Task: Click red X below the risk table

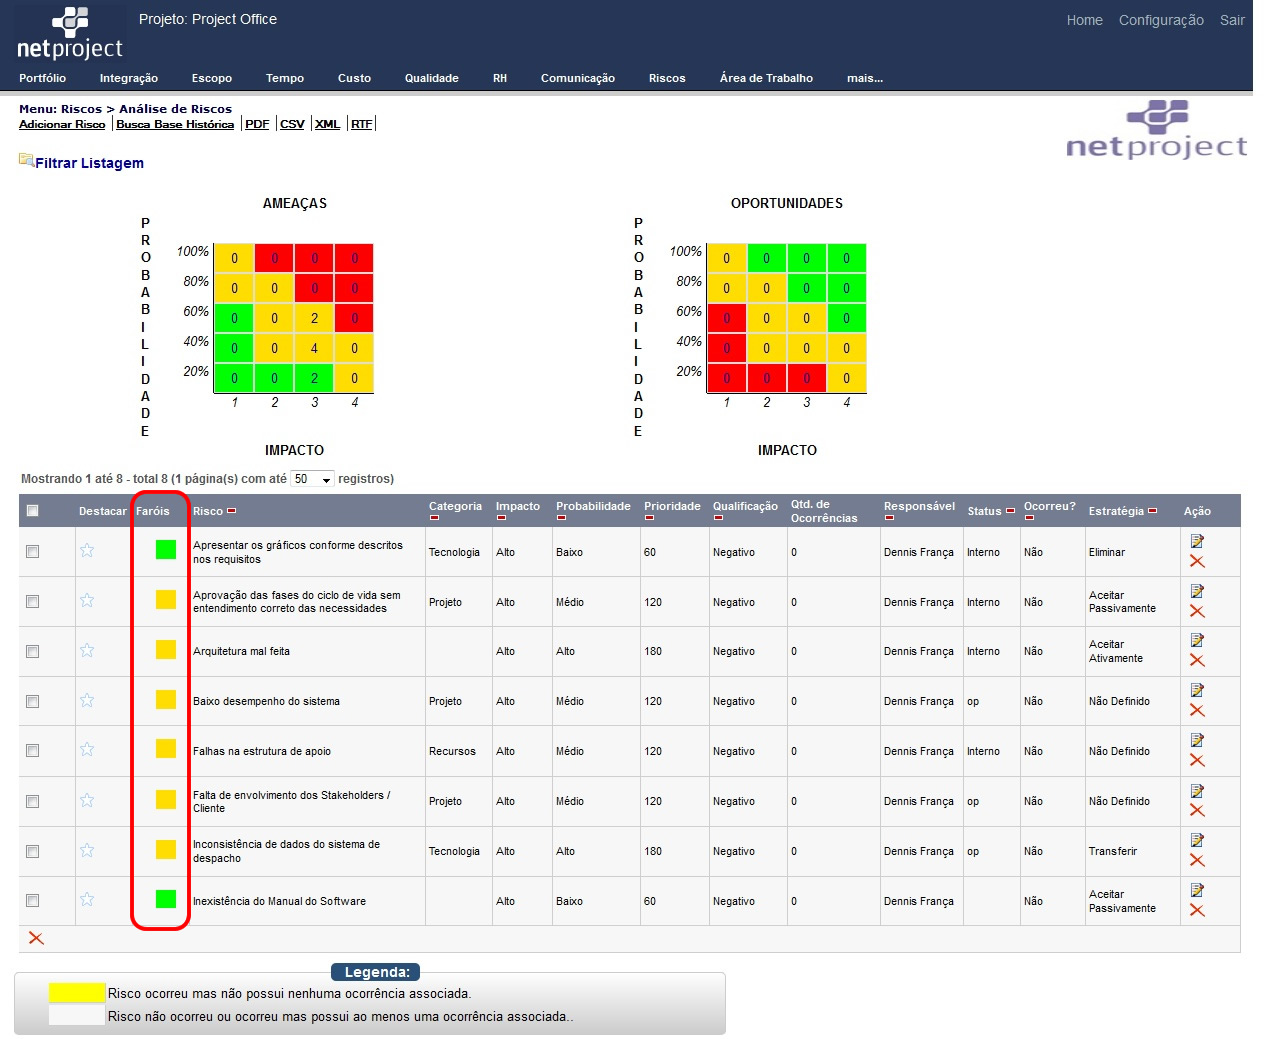Action: click(x=36, y=938)
